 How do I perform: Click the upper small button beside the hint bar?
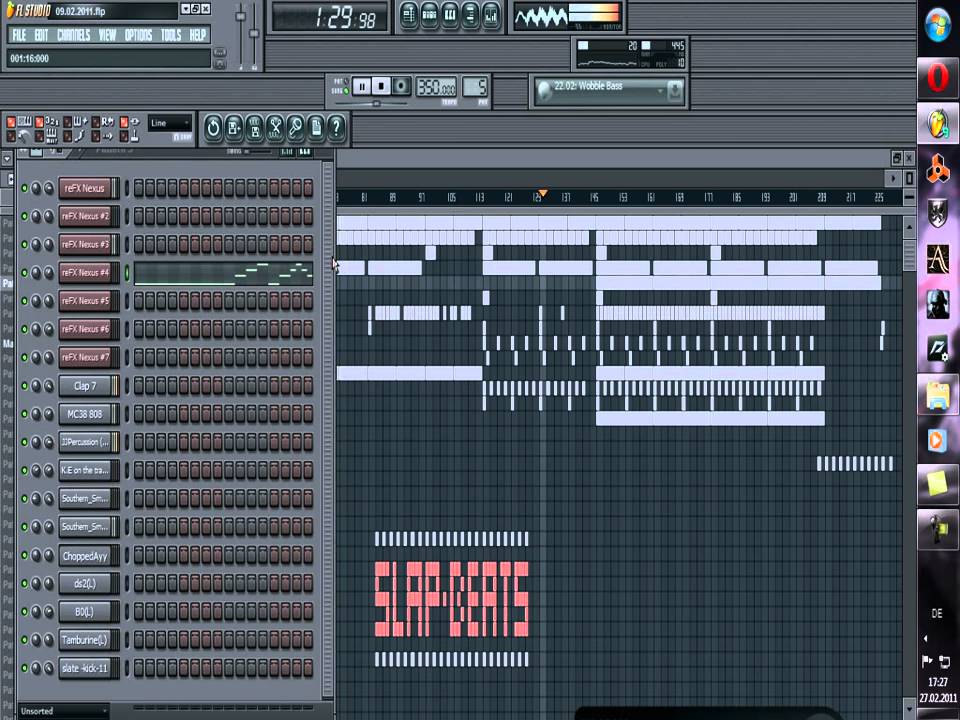tap(220, 53)
